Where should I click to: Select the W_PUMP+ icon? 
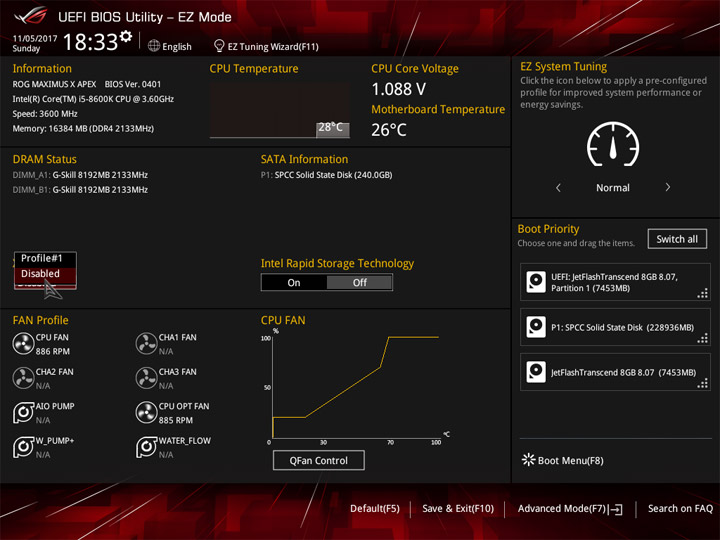coord(23,447)
